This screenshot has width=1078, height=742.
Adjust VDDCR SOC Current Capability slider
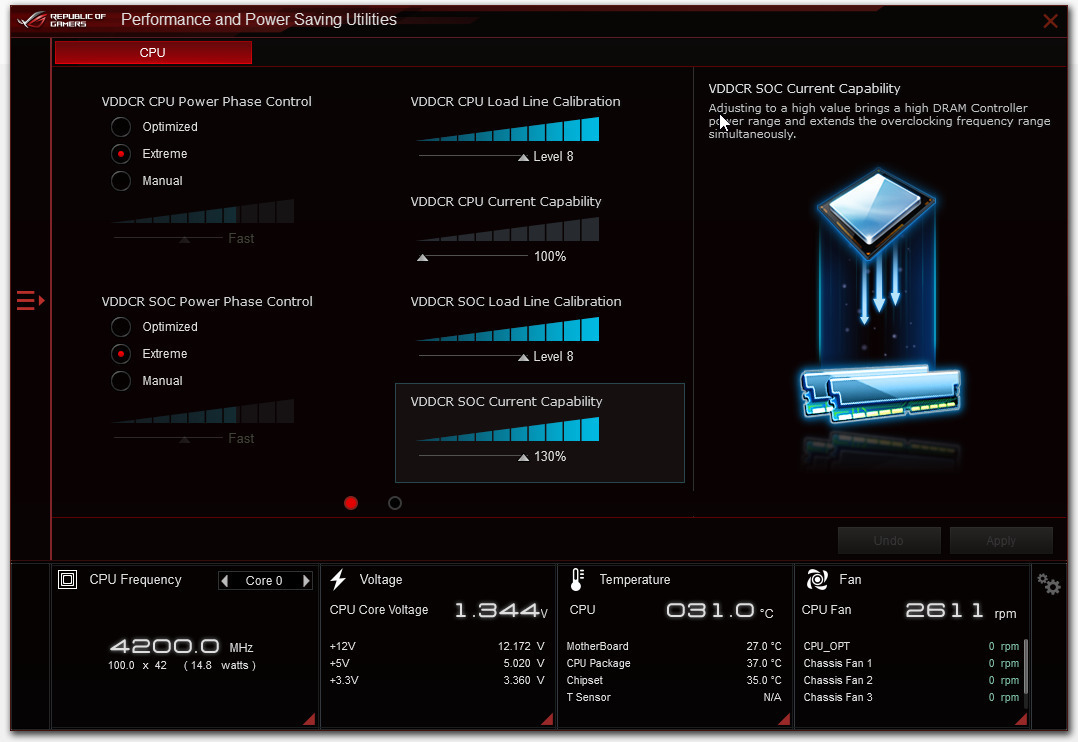point(523,457)
